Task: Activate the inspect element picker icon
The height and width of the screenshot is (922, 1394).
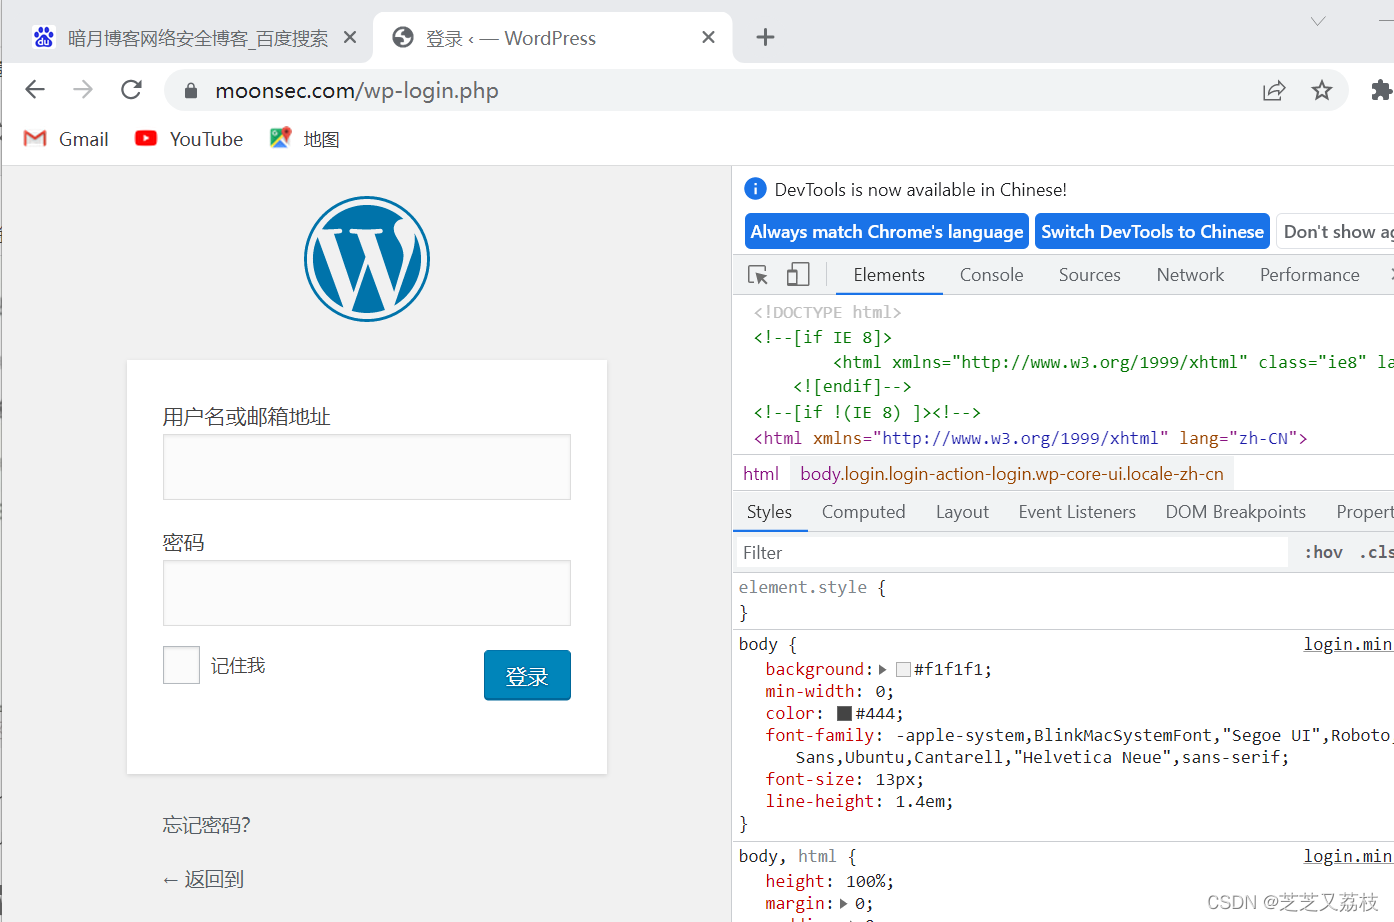Action: (x=758, y=274)
